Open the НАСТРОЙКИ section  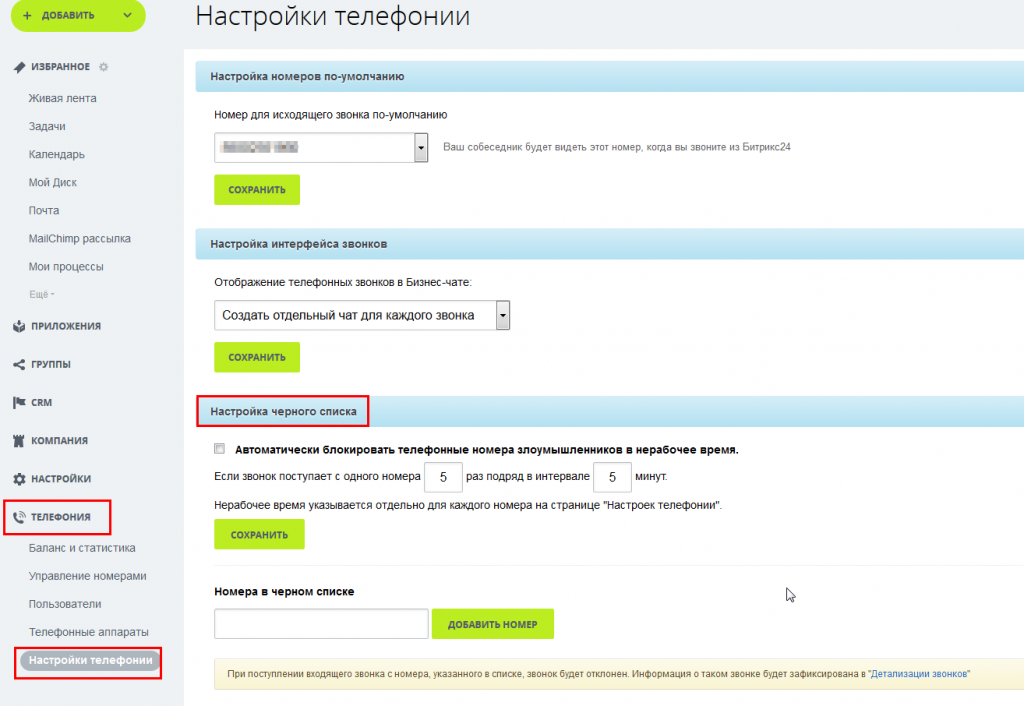61,479
